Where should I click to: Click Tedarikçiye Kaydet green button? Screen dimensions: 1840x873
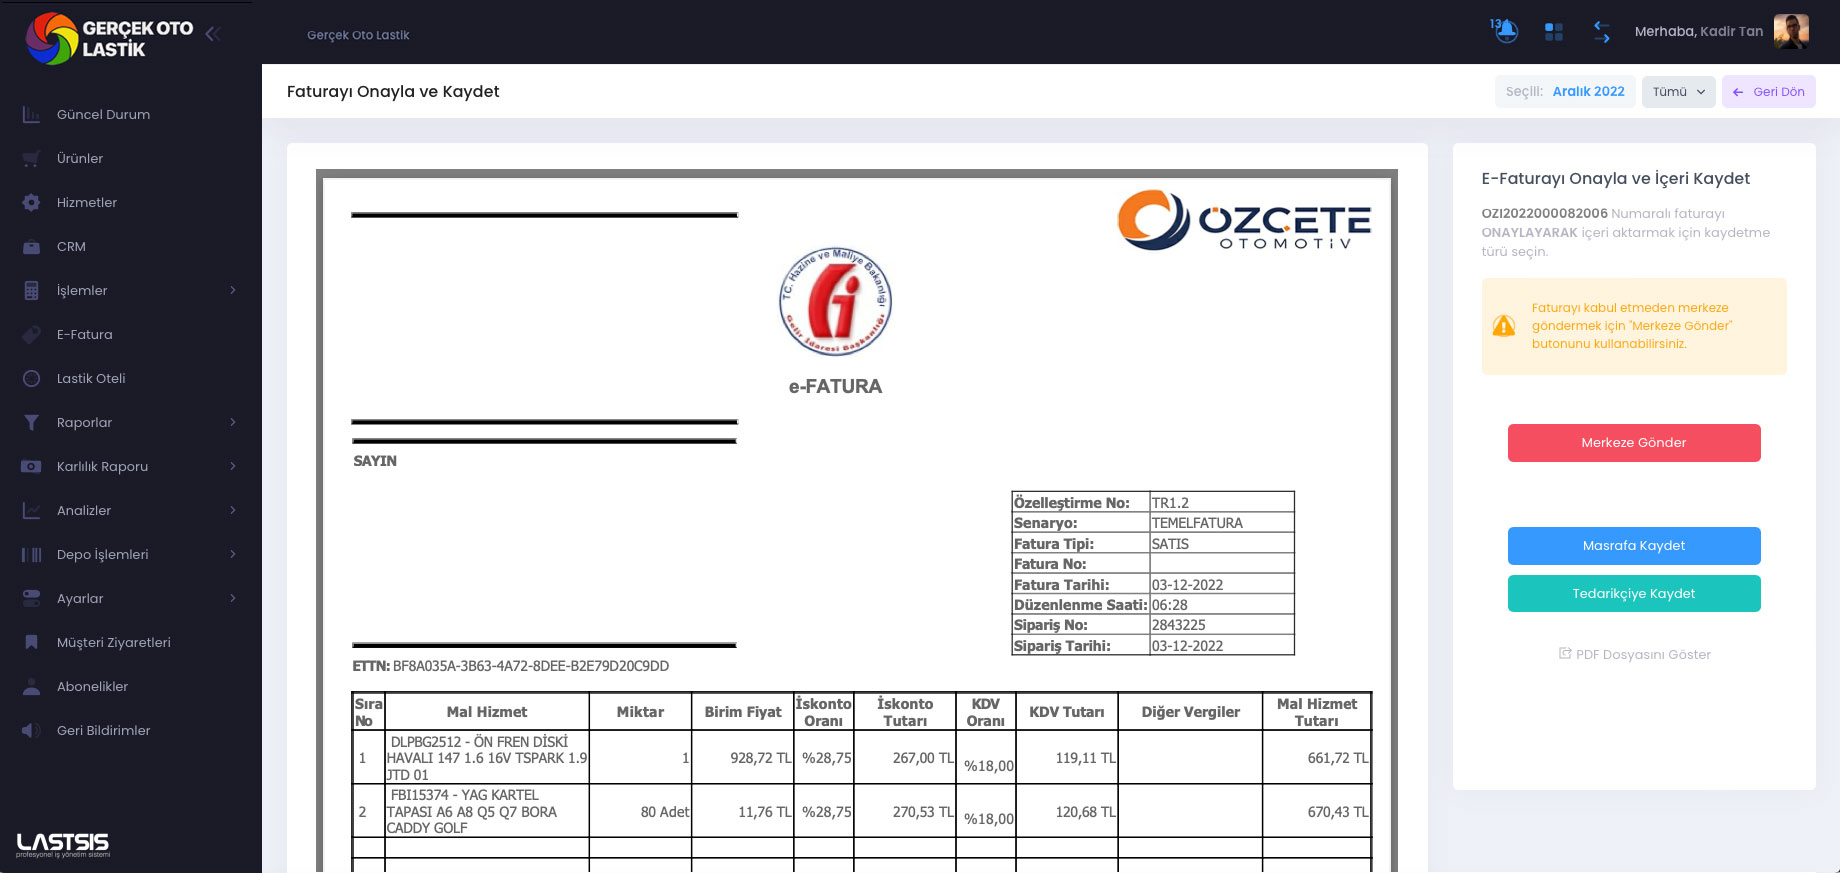pos(1634,594)
